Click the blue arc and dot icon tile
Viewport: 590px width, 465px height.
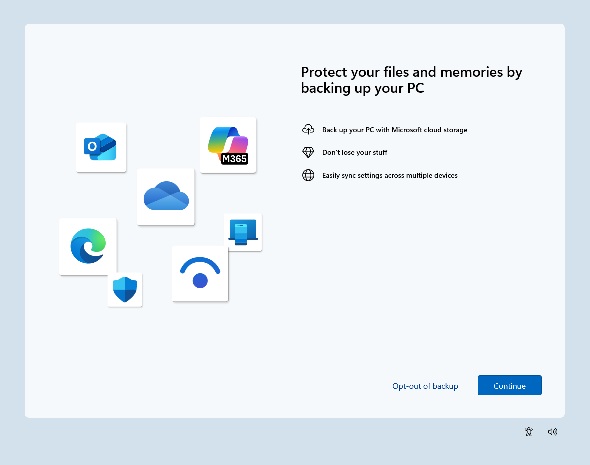pos(200,274)
